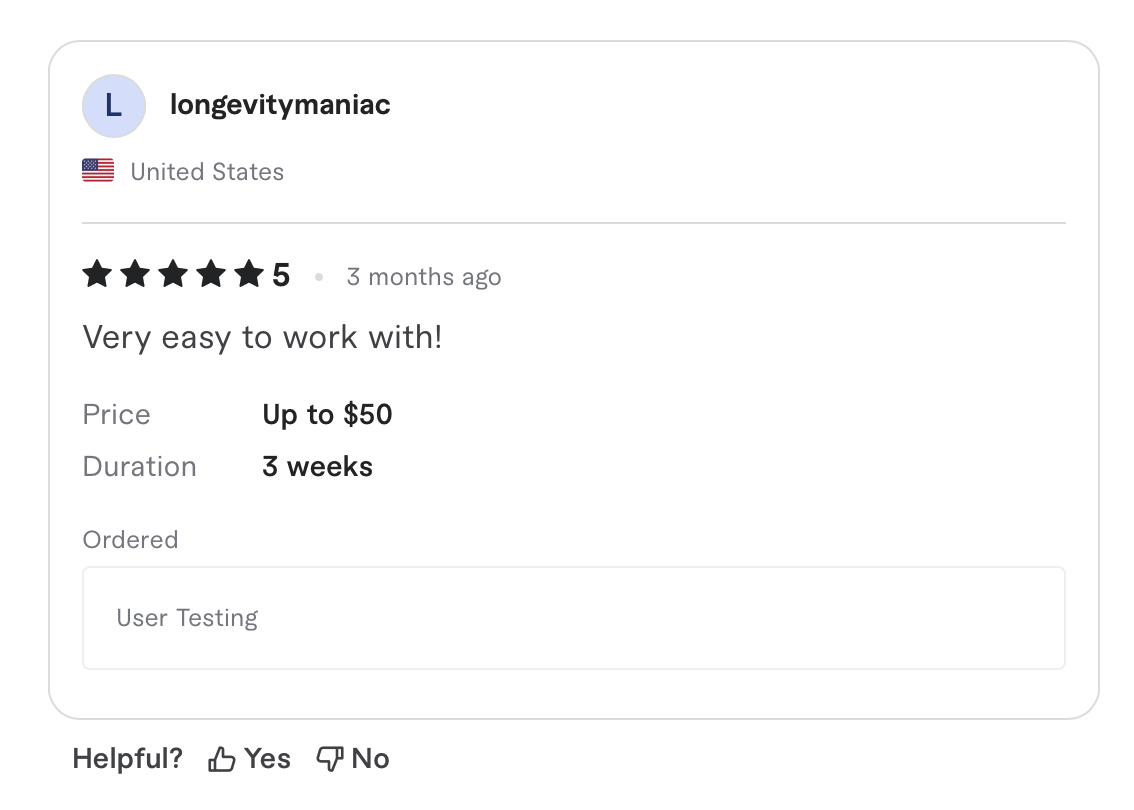The height and width of the screenshot is (810, 1134).
Task: Click the thumbs up icon
Action: [x=221, y=758]
